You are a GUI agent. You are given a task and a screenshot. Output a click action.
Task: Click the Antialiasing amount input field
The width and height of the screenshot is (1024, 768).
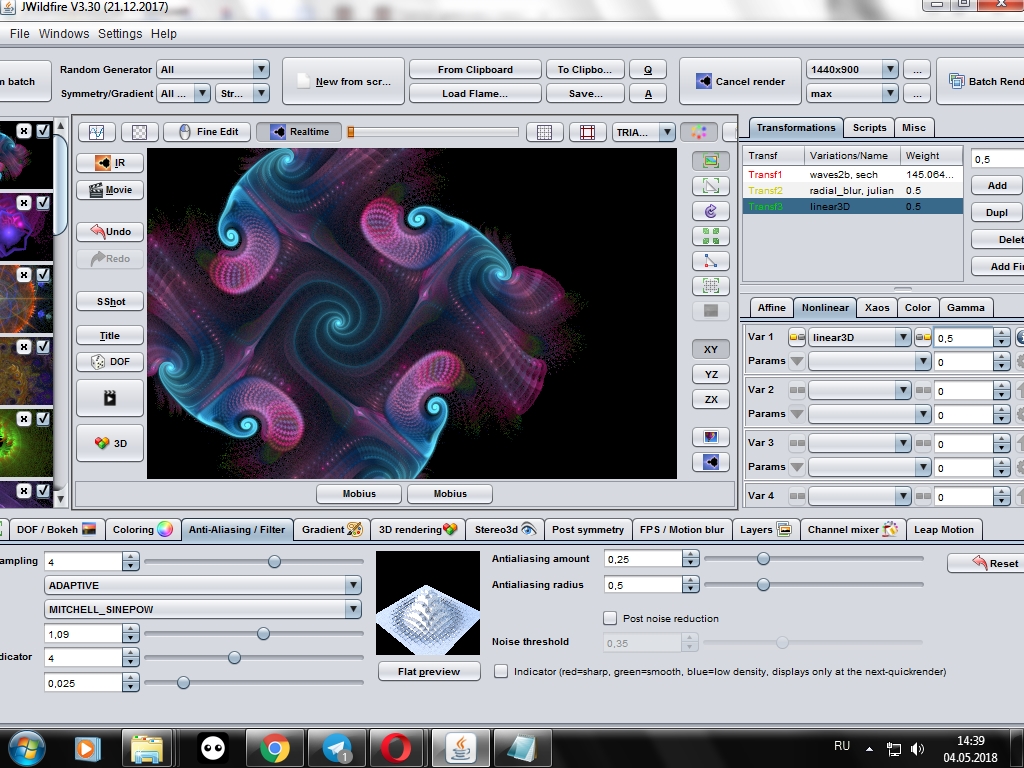[x=643, y=559]
